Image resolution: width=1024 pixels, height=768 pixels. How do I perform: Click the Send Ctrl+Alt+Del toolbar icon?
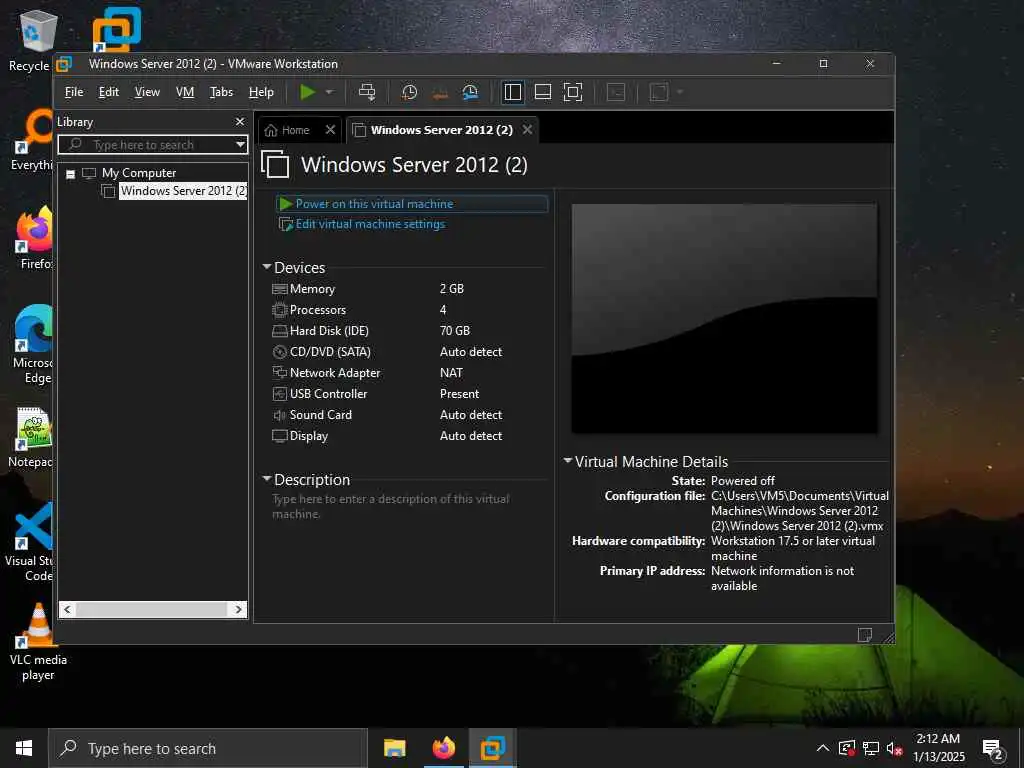point(367,92)
